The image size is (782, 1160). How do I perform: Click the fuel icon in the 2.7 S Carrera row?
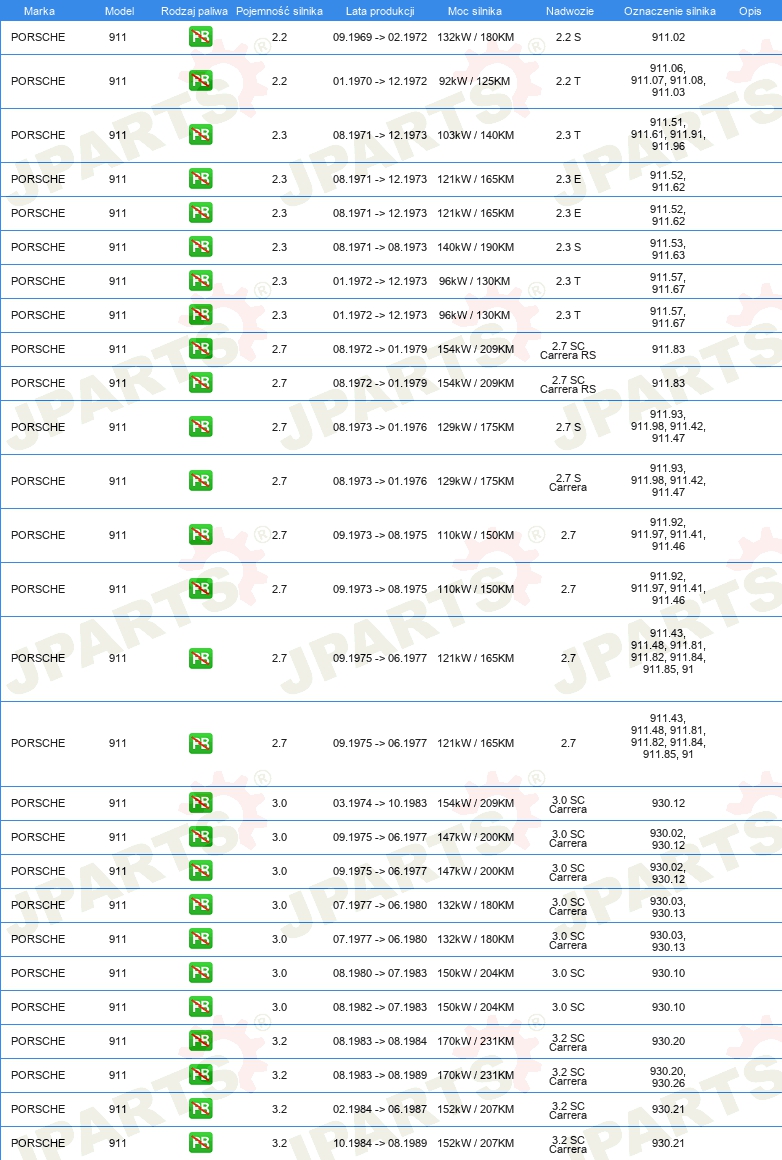pos(200,481)
